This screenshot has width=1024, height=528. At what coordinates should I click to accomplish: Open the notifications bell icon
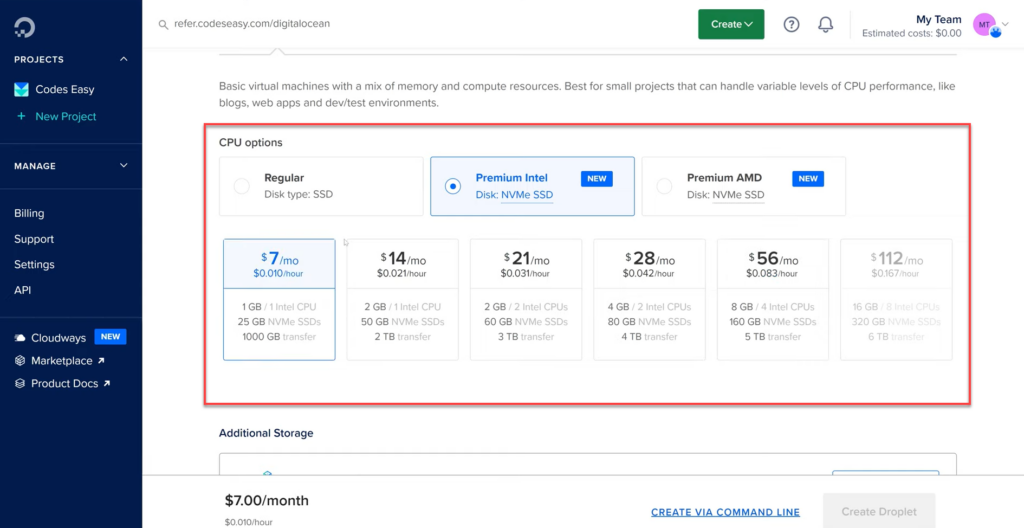[x=825, y=24]
